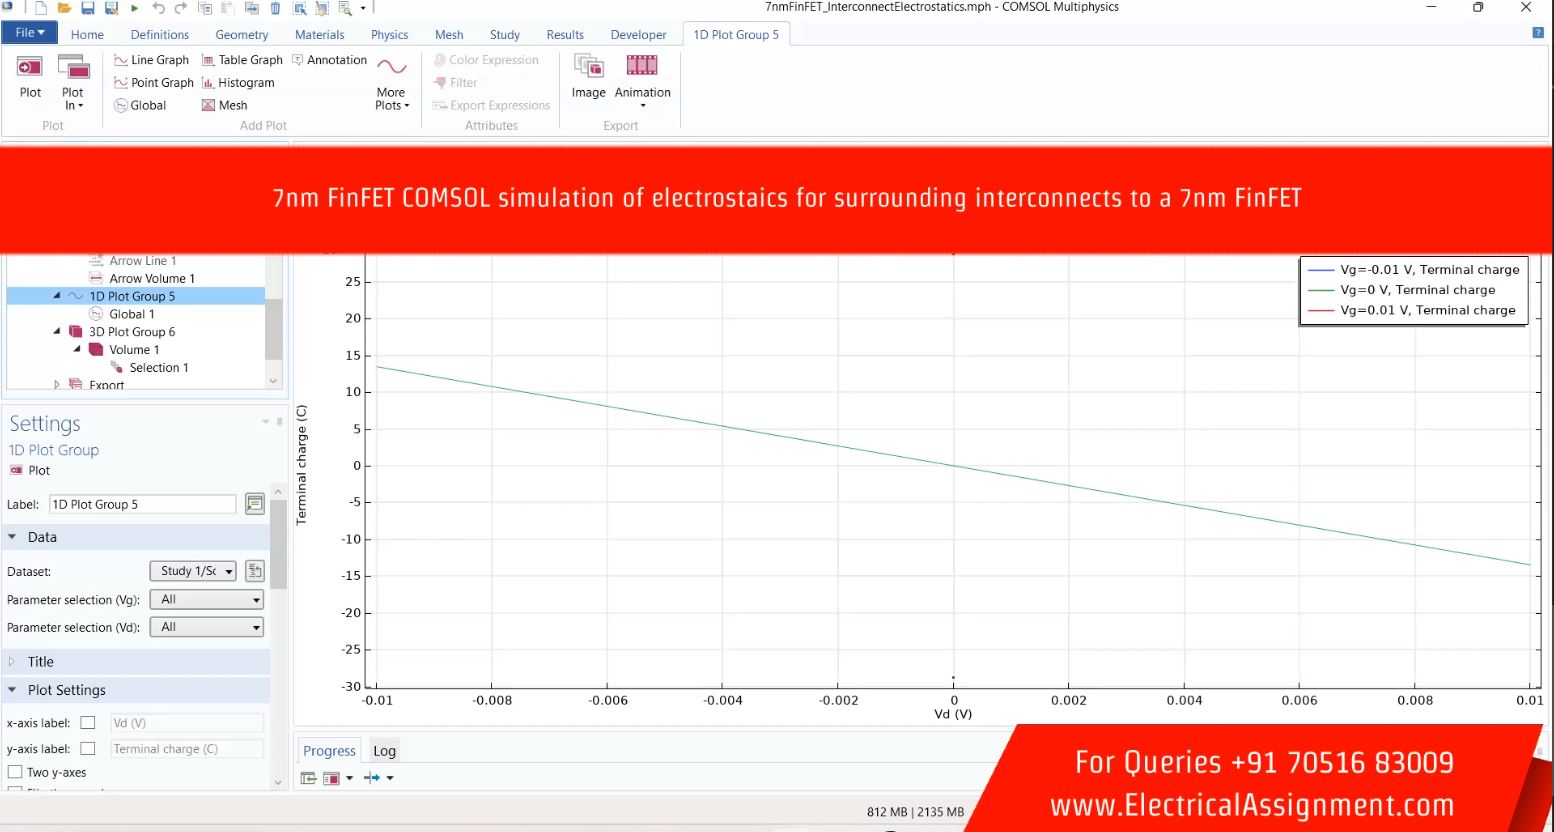1554x832 pixels.
Task: Open the Animation export tool
Action: click(x=642, y=76)
